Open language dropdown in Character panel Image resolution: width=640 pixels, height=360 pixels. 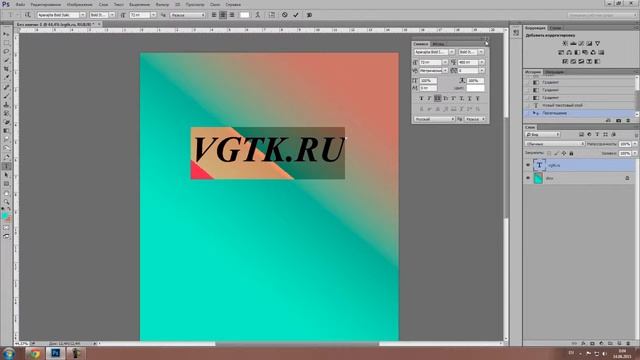point(434,119)
